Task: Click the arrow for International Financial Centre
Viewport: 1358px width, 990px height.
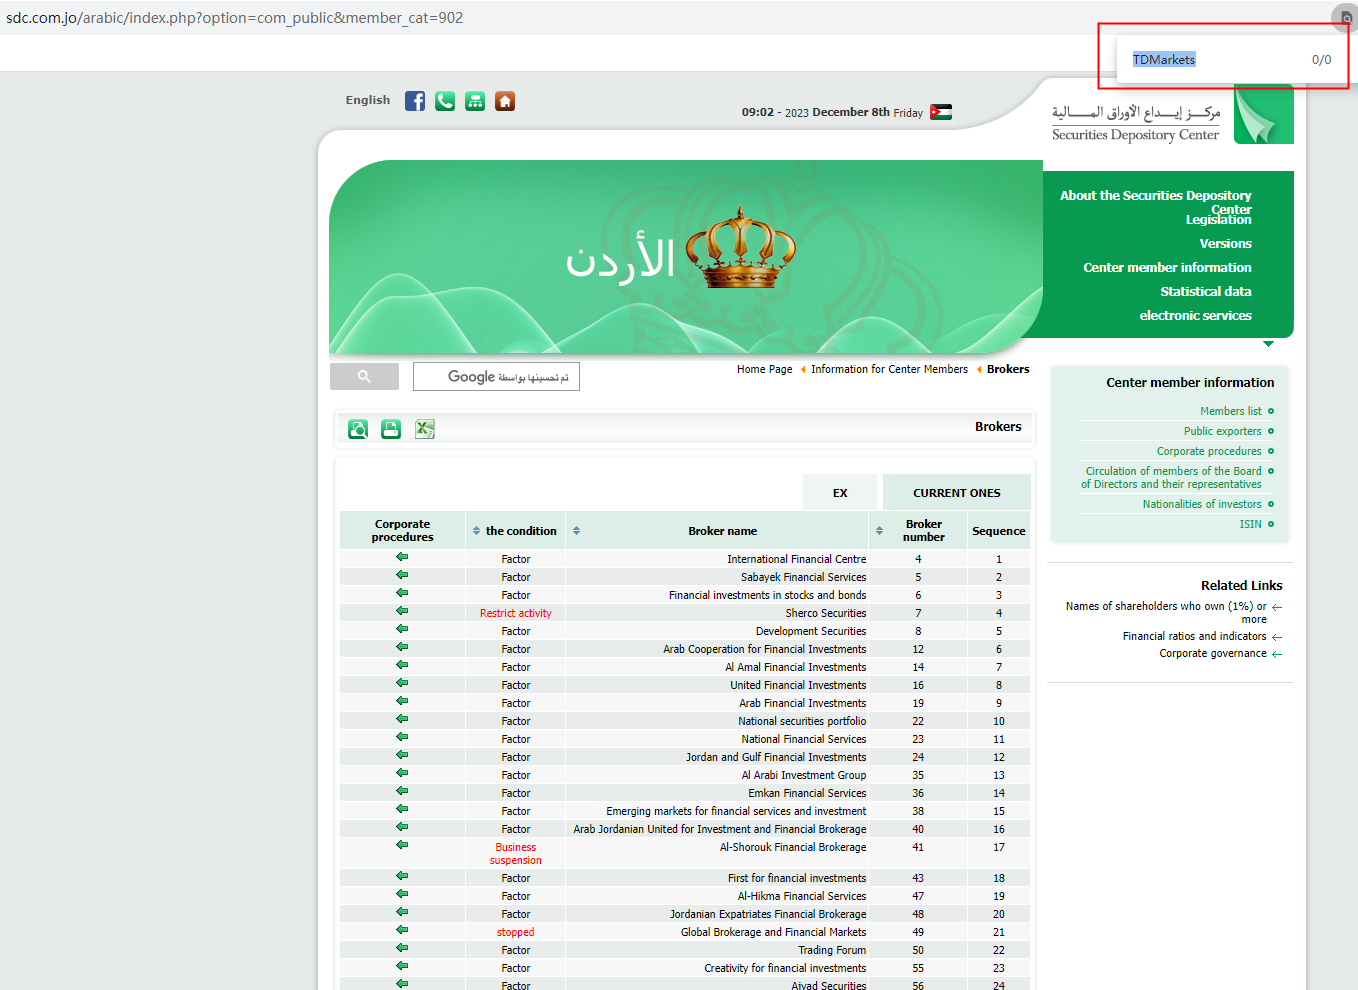Action: [402, 557]
